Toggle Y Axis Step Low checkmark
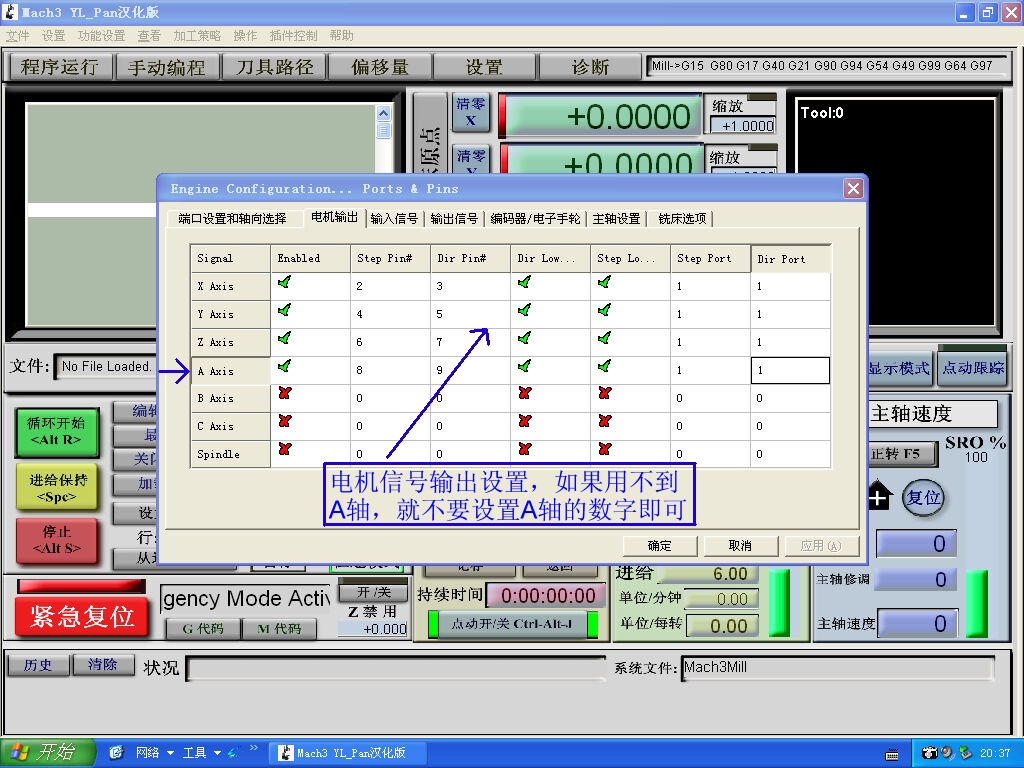The height and width of the screenshot is (768, 1024). pos(605,310)
